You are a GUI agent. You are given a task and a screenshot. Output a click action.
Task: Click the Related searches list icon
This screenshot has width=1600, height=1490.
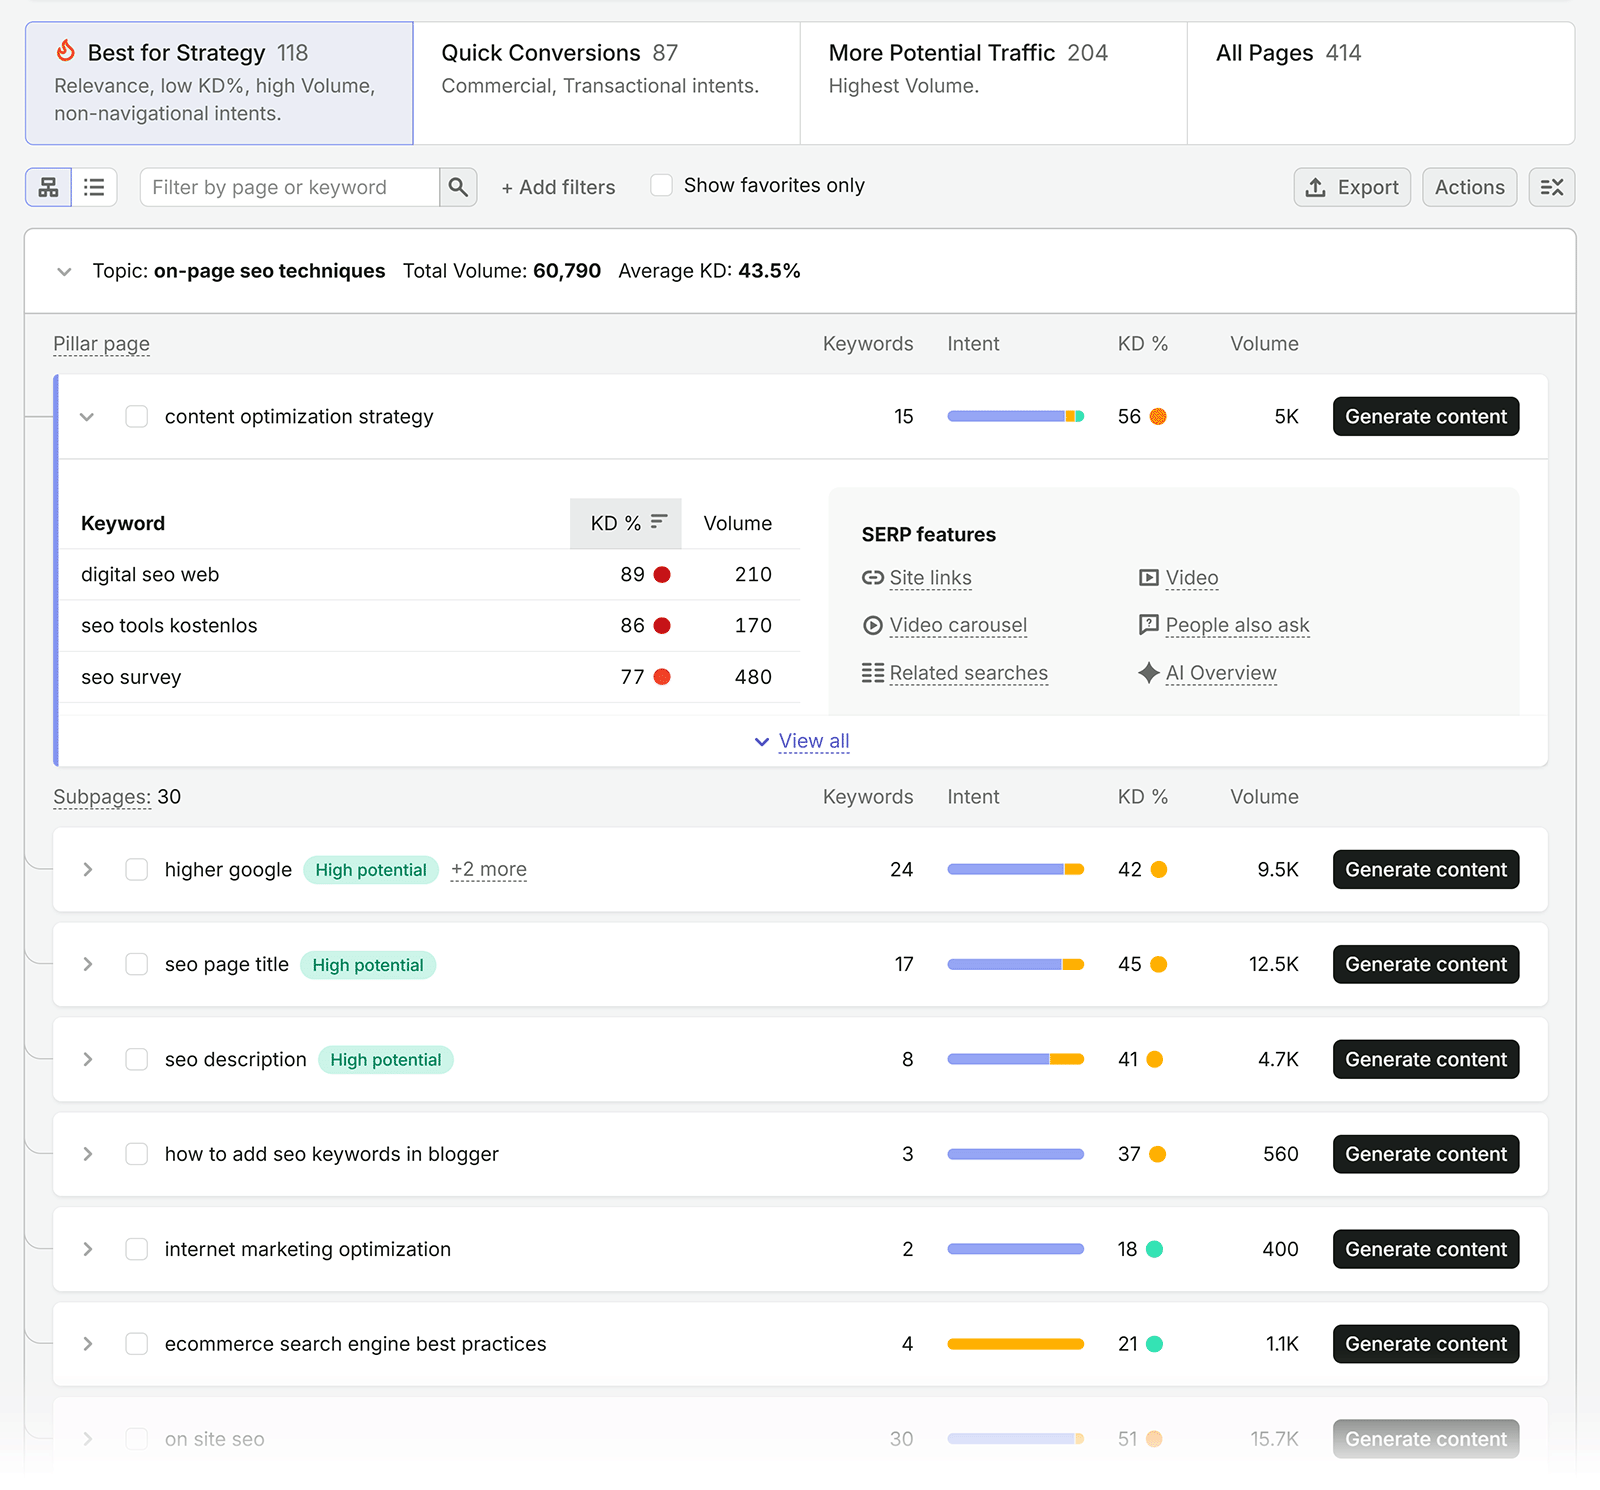click(873, 673)
